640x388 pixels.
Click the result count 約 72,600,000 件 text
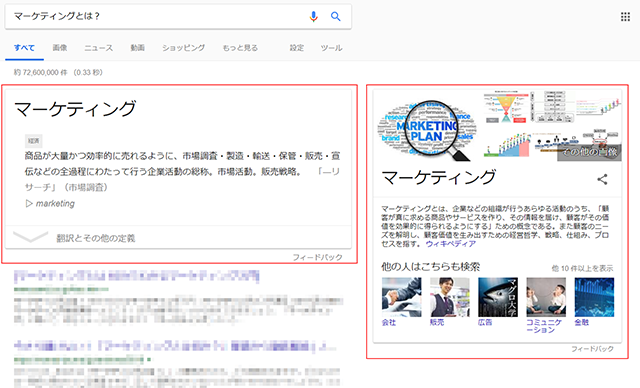coord(40,73)
